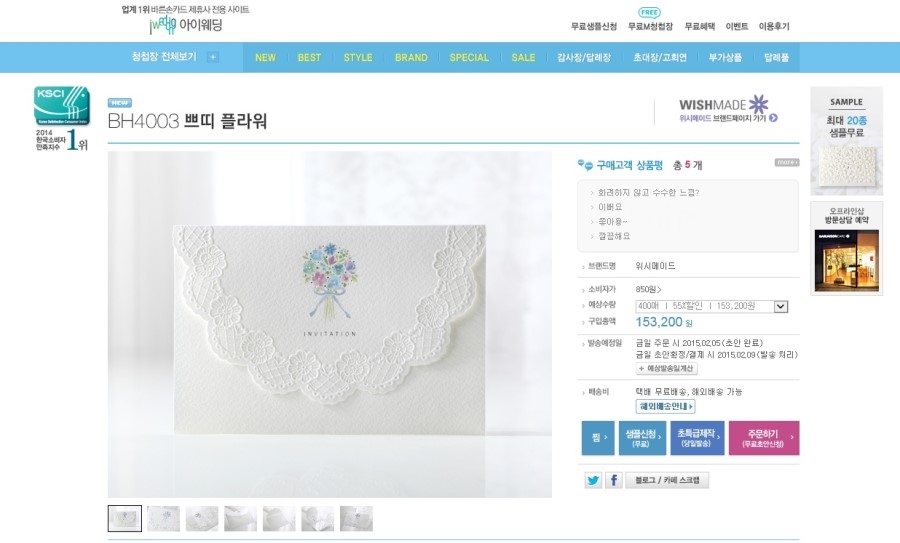Screen dimensions: 900x543
Task: Open the SPECIAL menu item
Action: tap(469, 57)
